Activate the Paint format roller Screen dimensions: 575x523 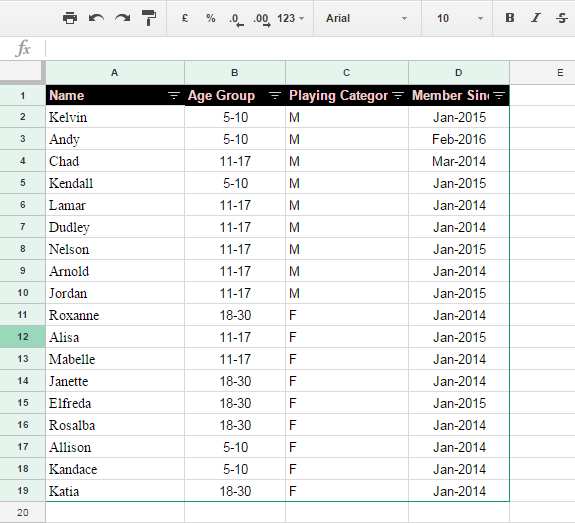pos(149,18)
